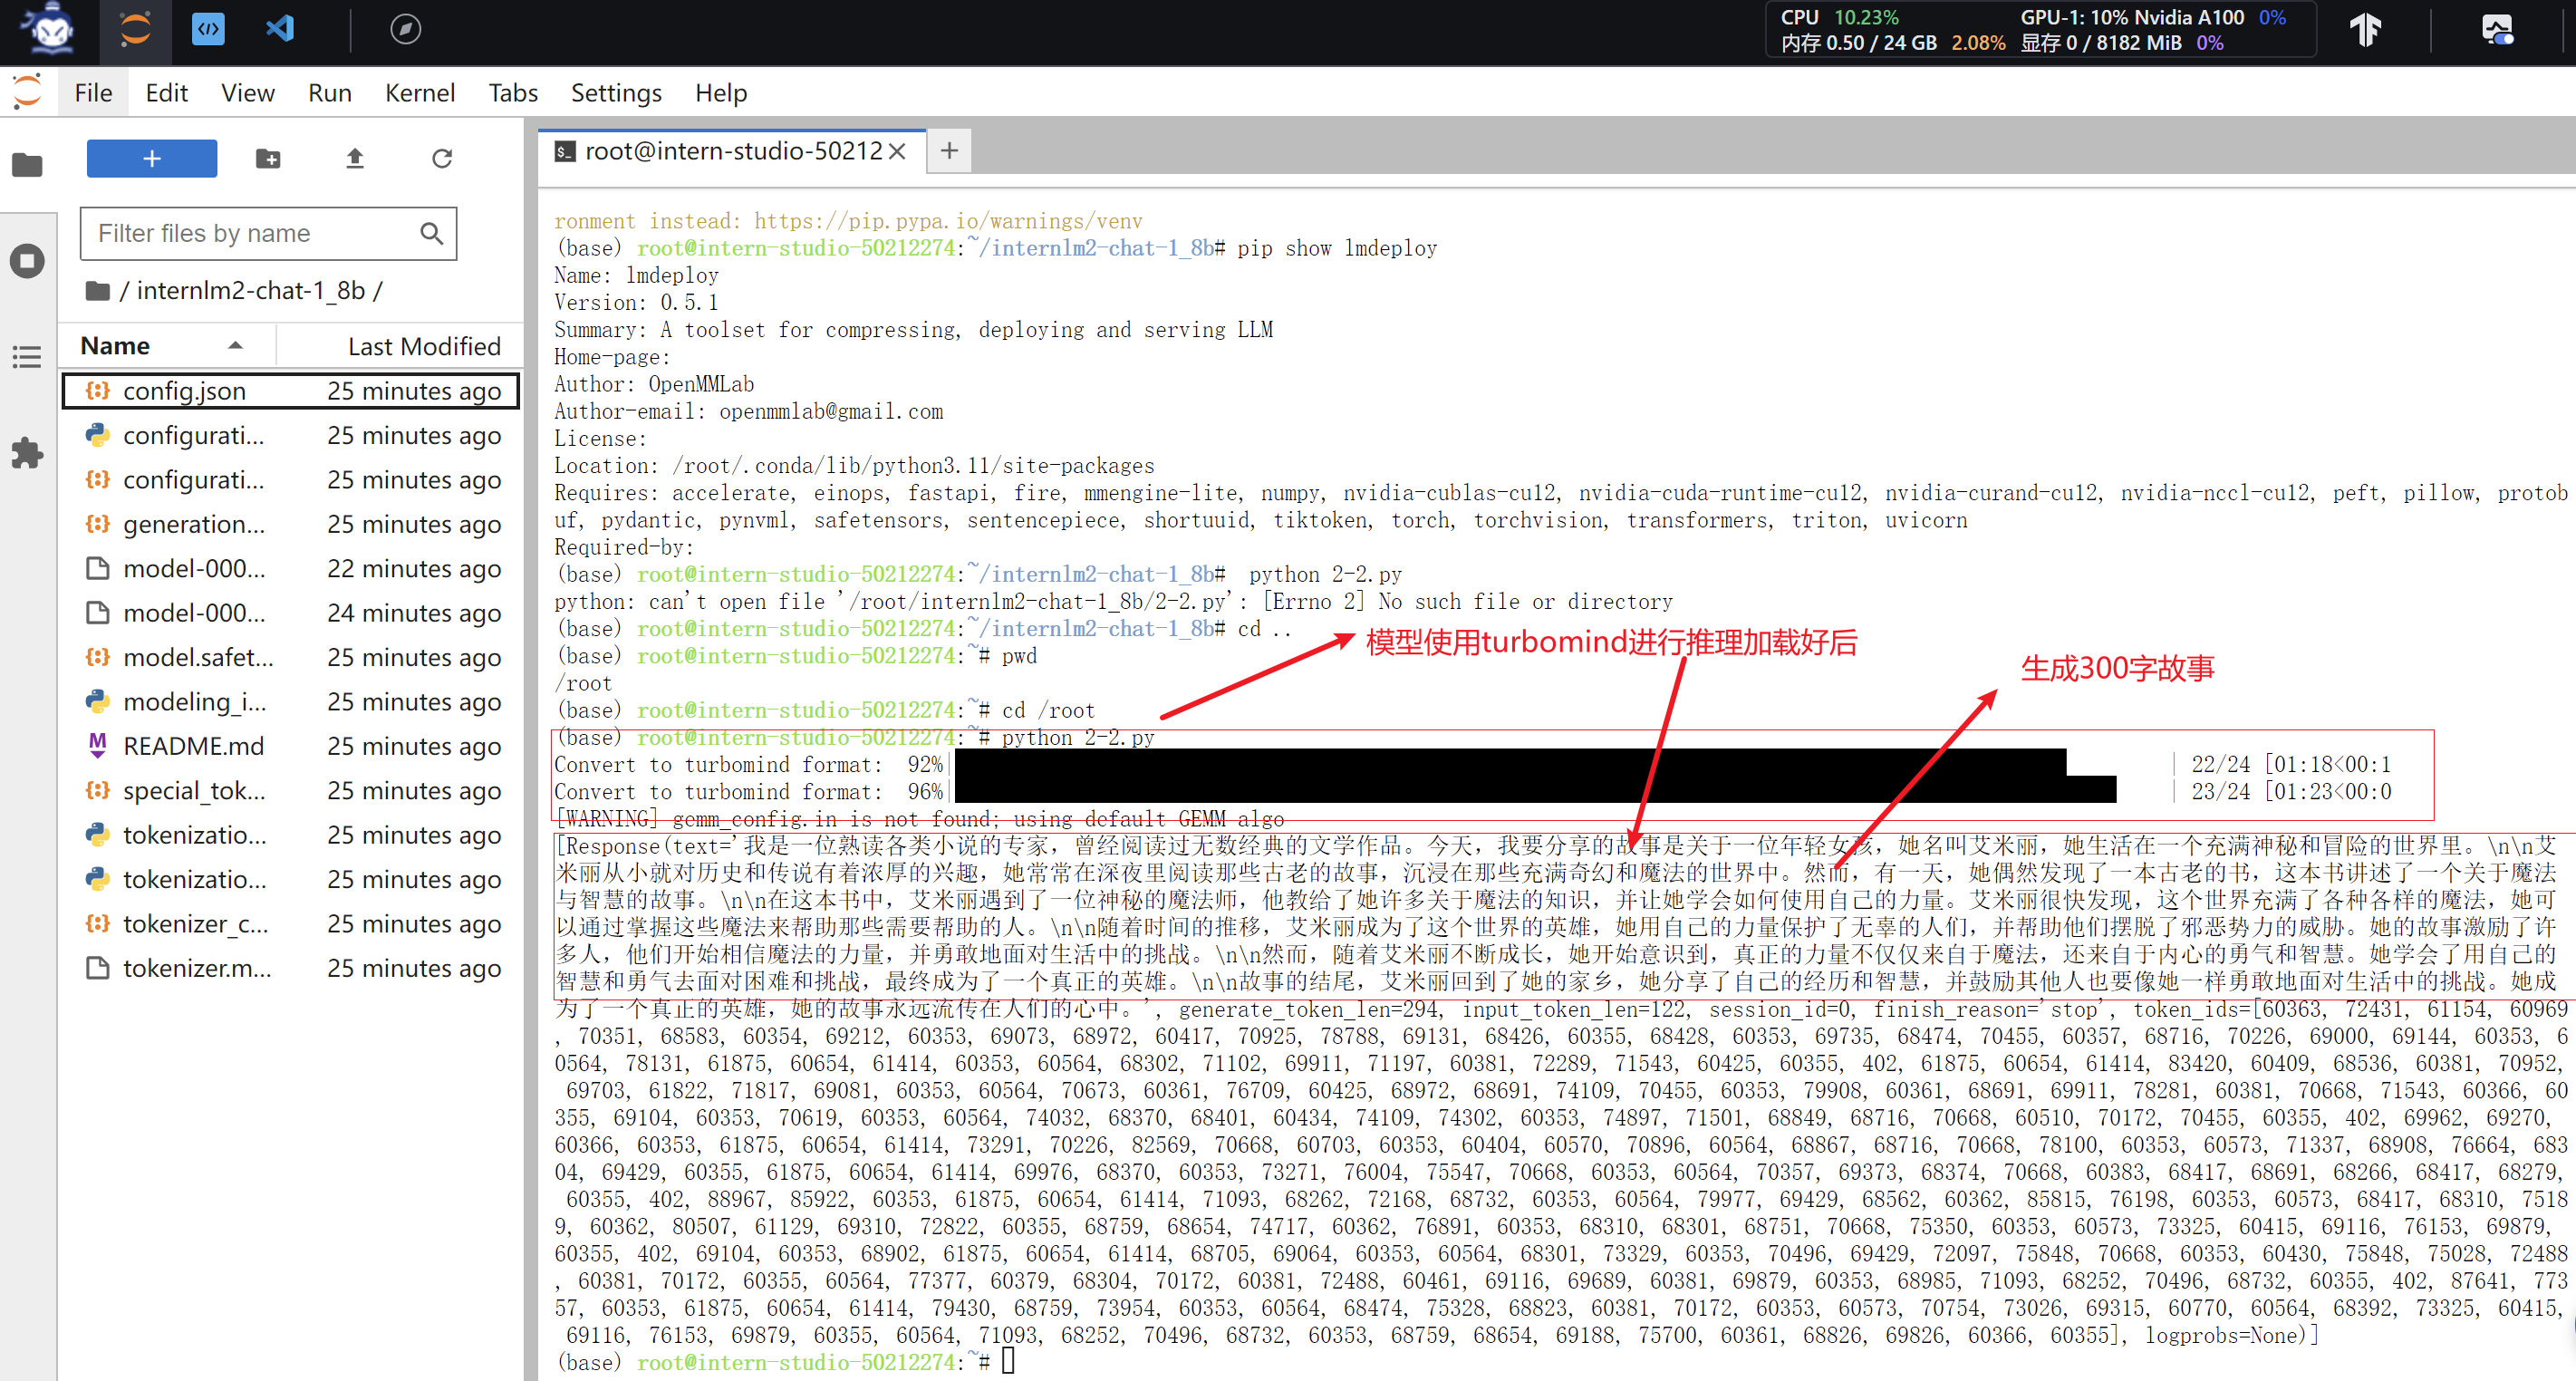This screenshot has width=2576, height=1381.
Task: Select the generation... JSON file
Action: tap(291, 524)
